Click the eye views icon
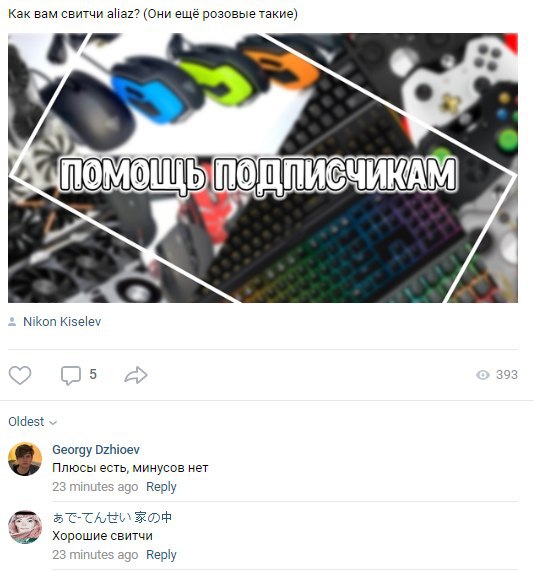Screen dimensions: 534x571 click(x=483, y=375)
